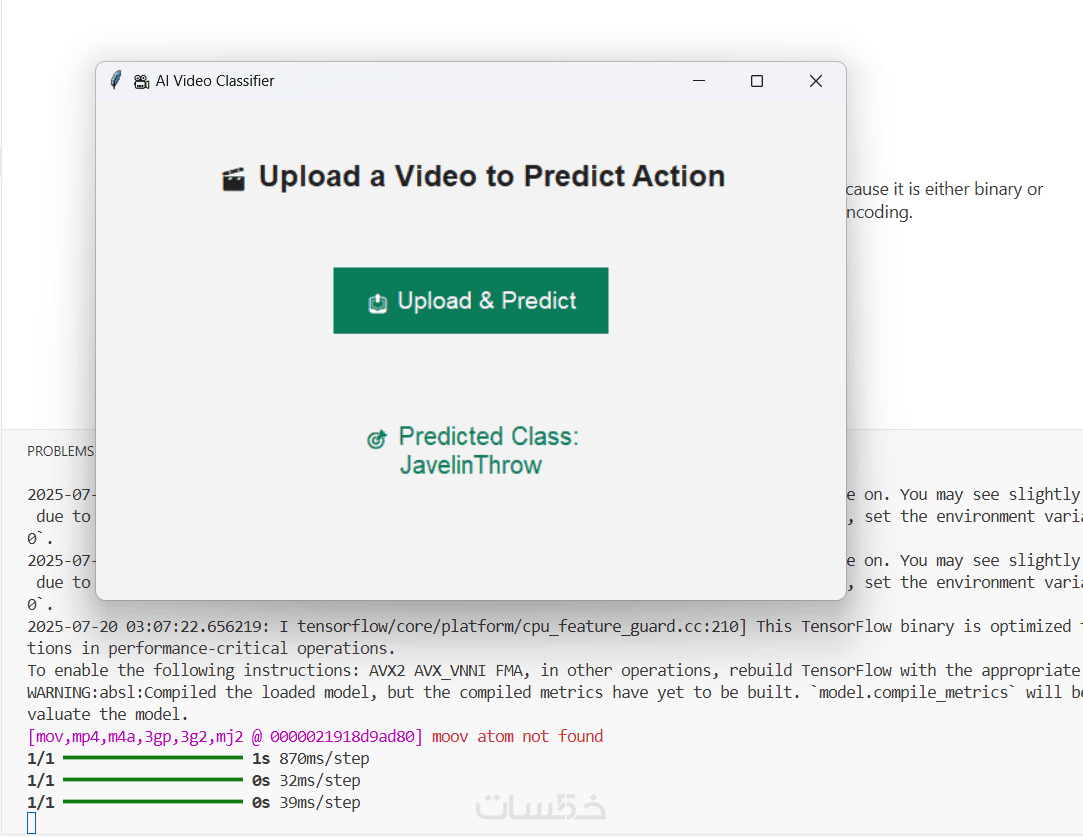Click the target icon beside Predicted Class
The width and height of the screenshot is (1083, 837).
point(376,439)
